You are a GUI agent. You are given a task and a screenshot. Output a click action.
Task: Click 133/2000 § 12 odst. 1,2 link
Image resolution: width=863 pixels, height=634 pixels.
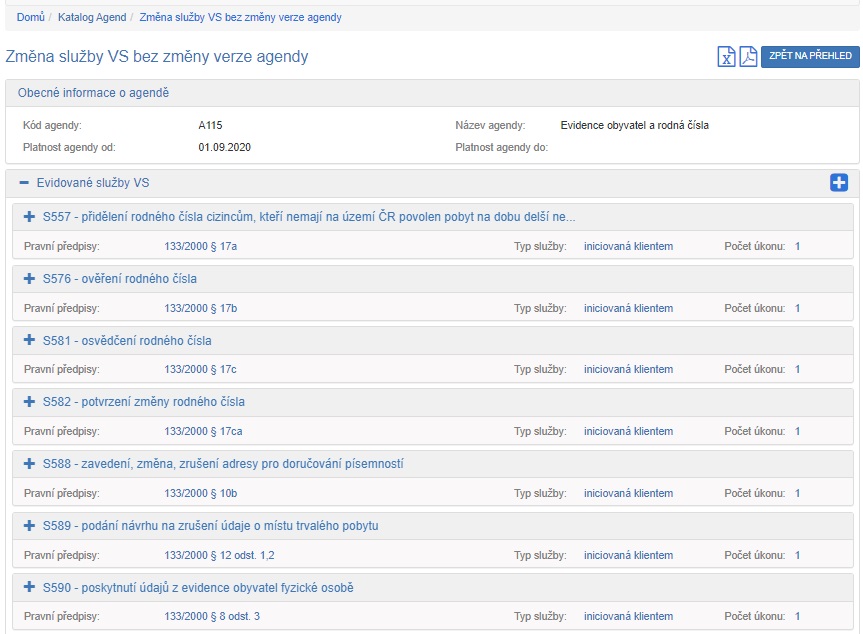219,555
